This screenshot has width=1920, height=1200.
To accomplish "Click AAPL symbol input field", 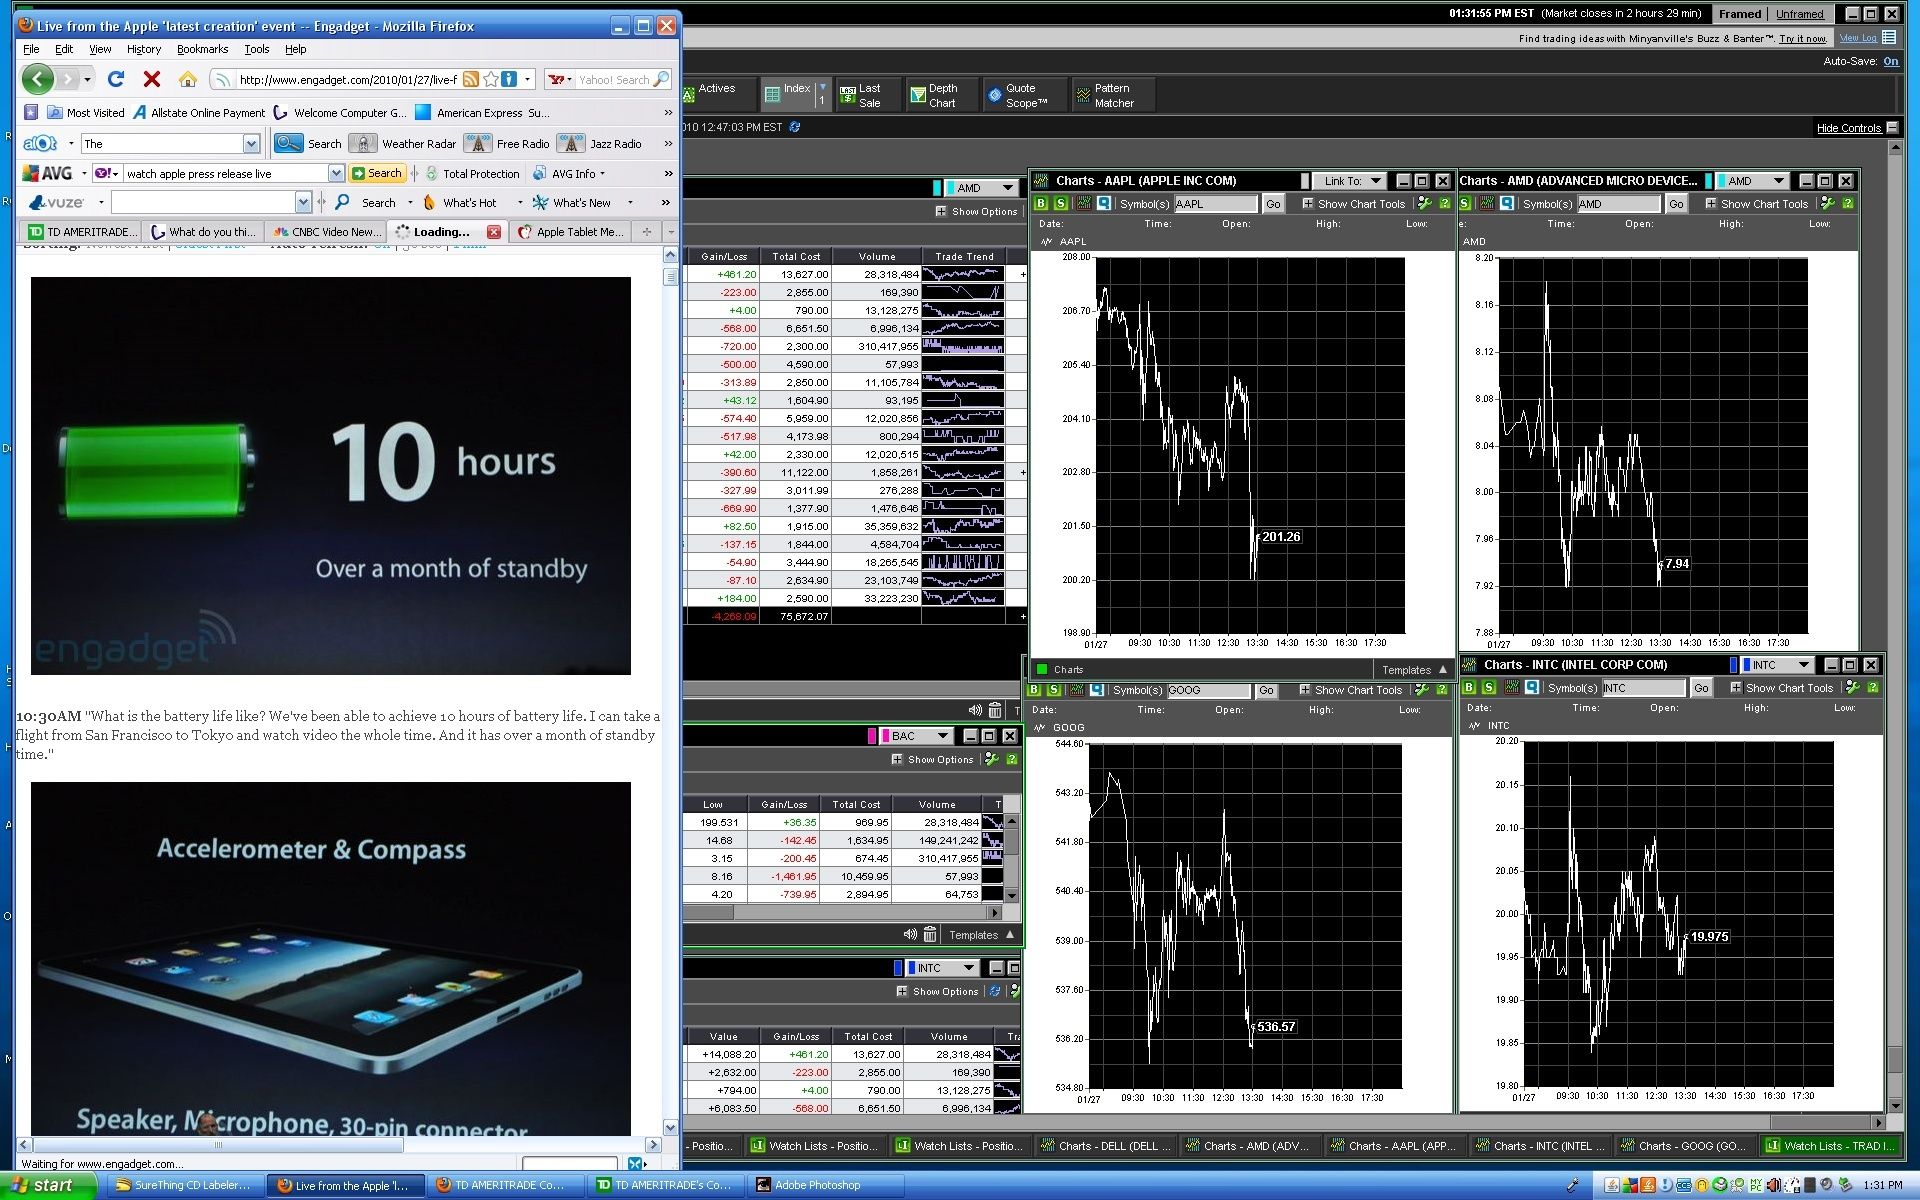I will click(1215, 204).
